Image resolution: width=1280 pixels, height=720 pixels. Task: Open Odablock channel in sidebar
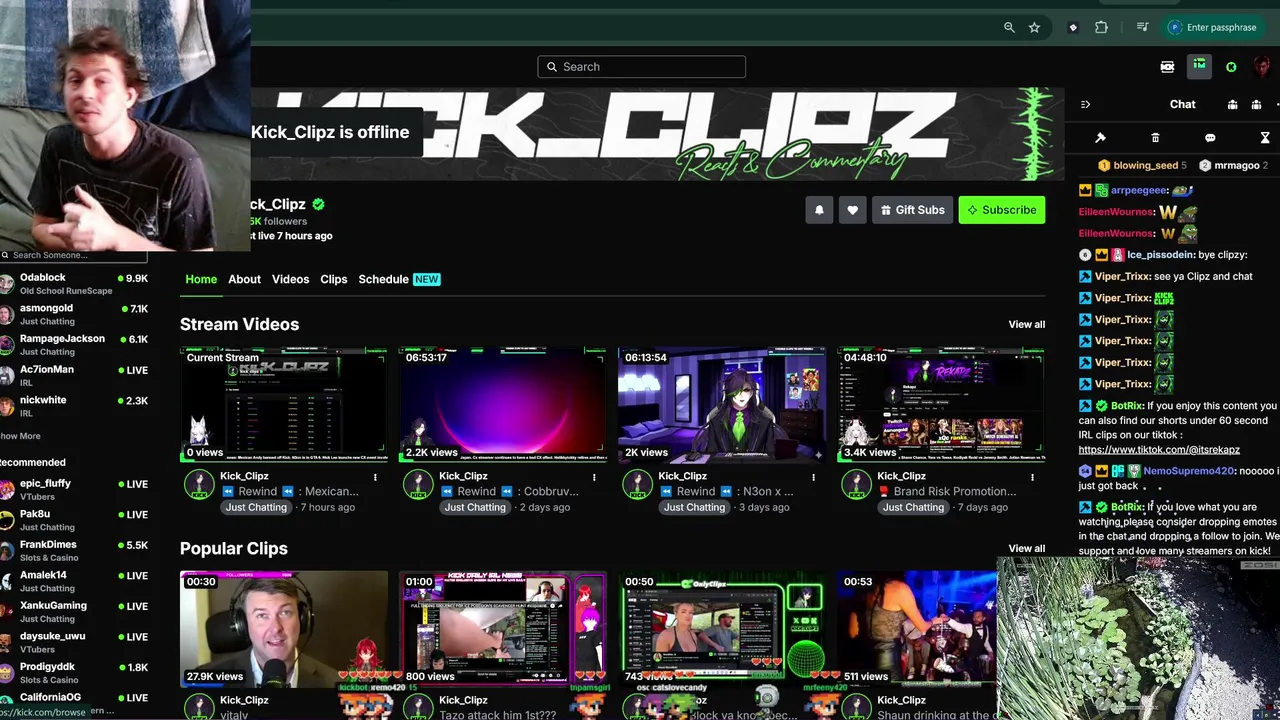[75, 284]
